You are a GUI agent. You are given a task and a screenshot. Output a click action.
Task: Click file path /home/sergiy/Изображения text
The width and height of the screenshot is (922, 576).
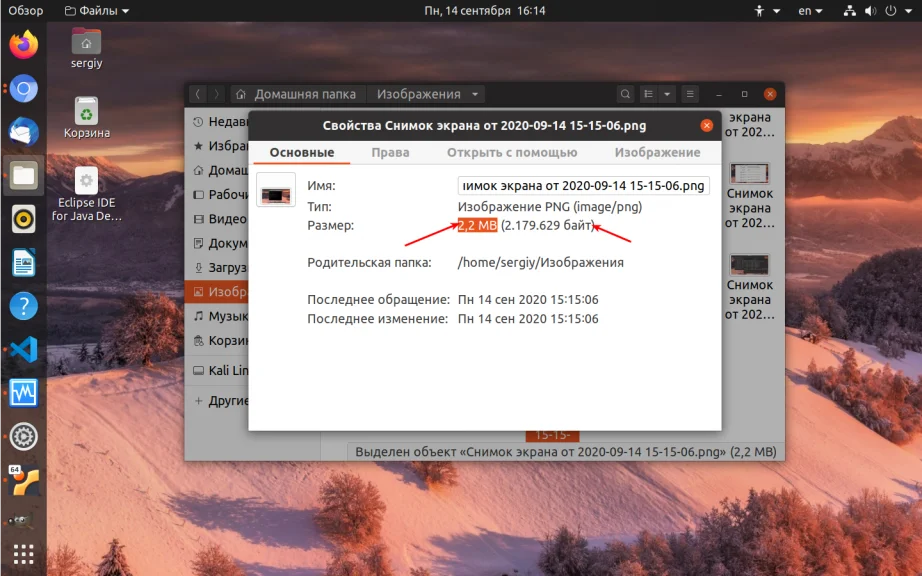coord(540,262)
